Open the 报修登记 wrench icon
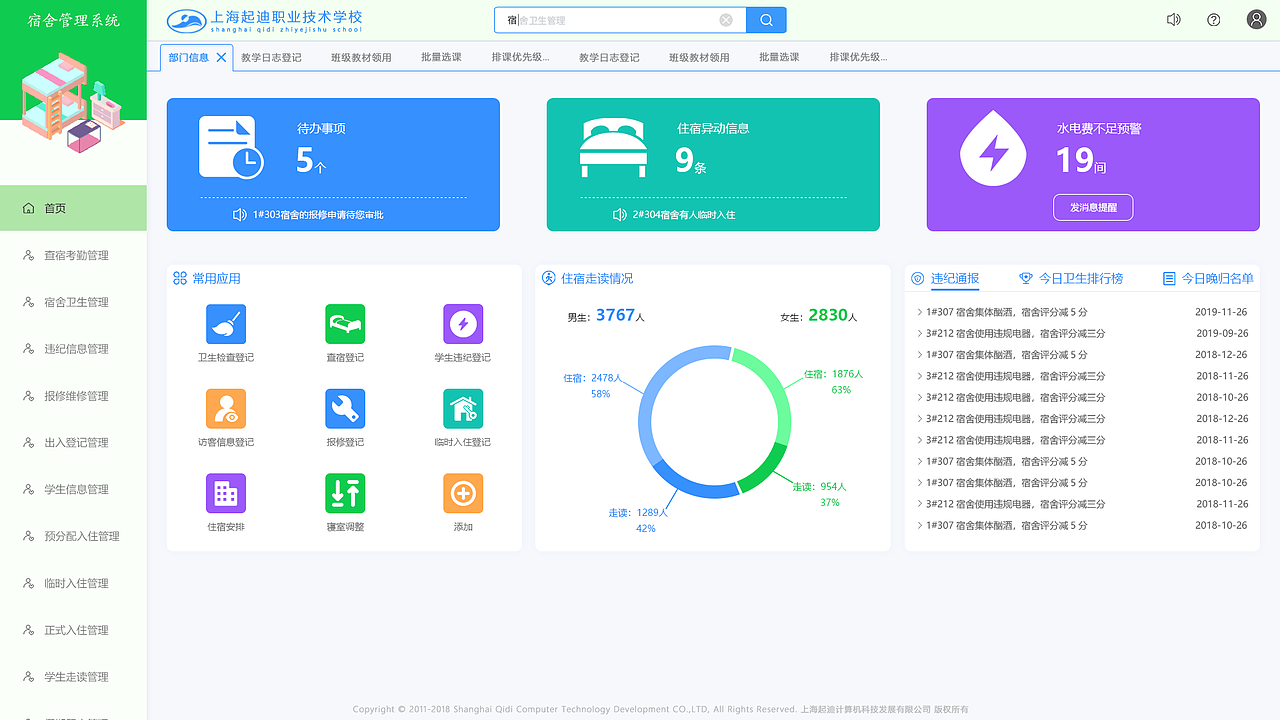 344,408
